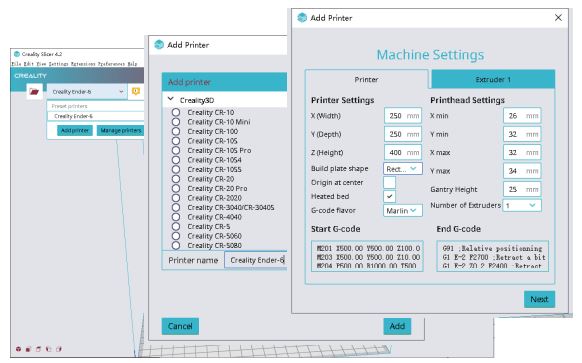Click the Next button

click(x=539, y=299)
